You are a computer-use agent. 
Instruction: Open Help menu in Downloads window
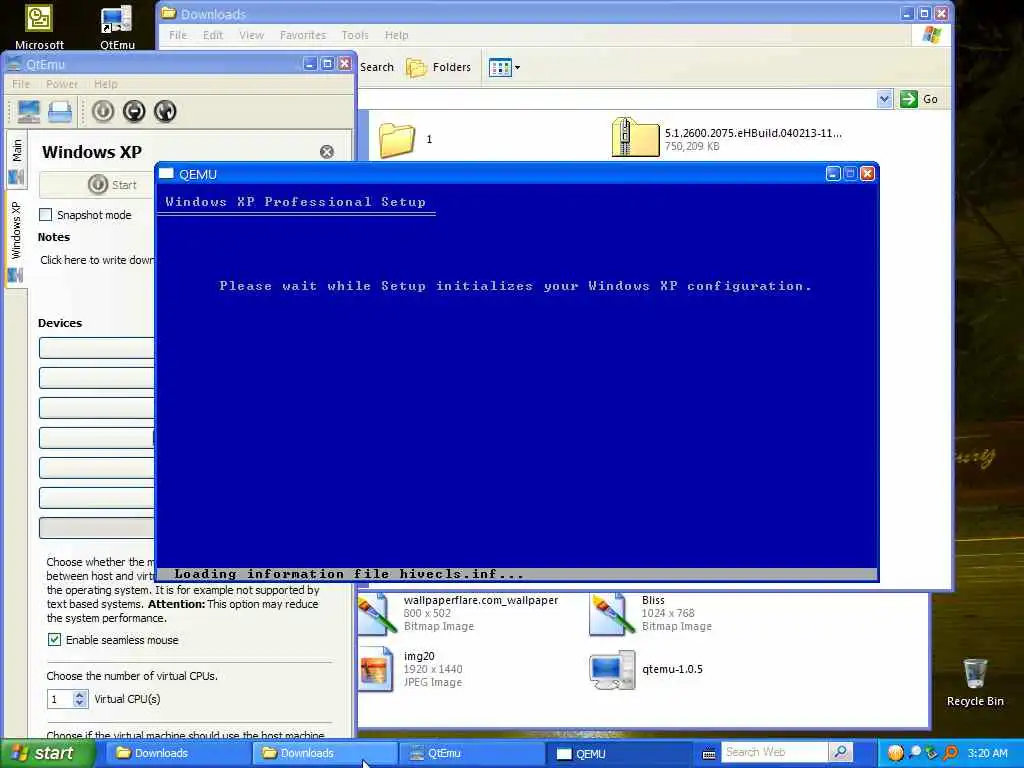(x=396, y=35)
